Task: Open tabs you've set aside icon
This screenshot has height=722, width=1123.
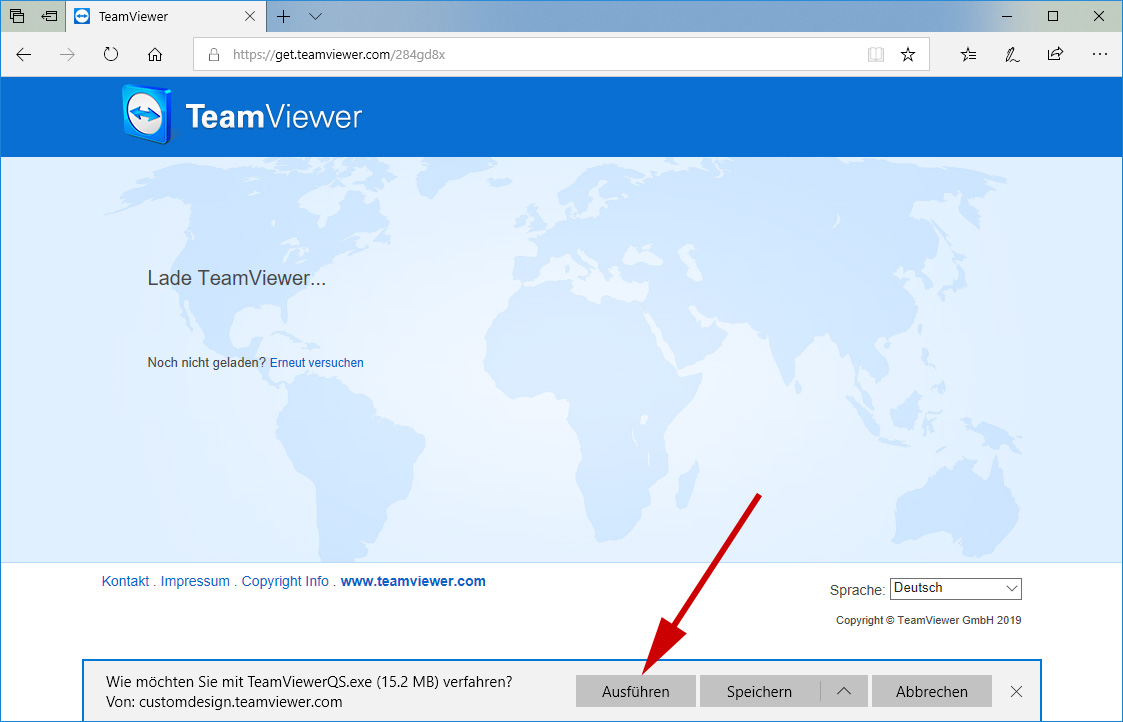Action: pos(17,16)
